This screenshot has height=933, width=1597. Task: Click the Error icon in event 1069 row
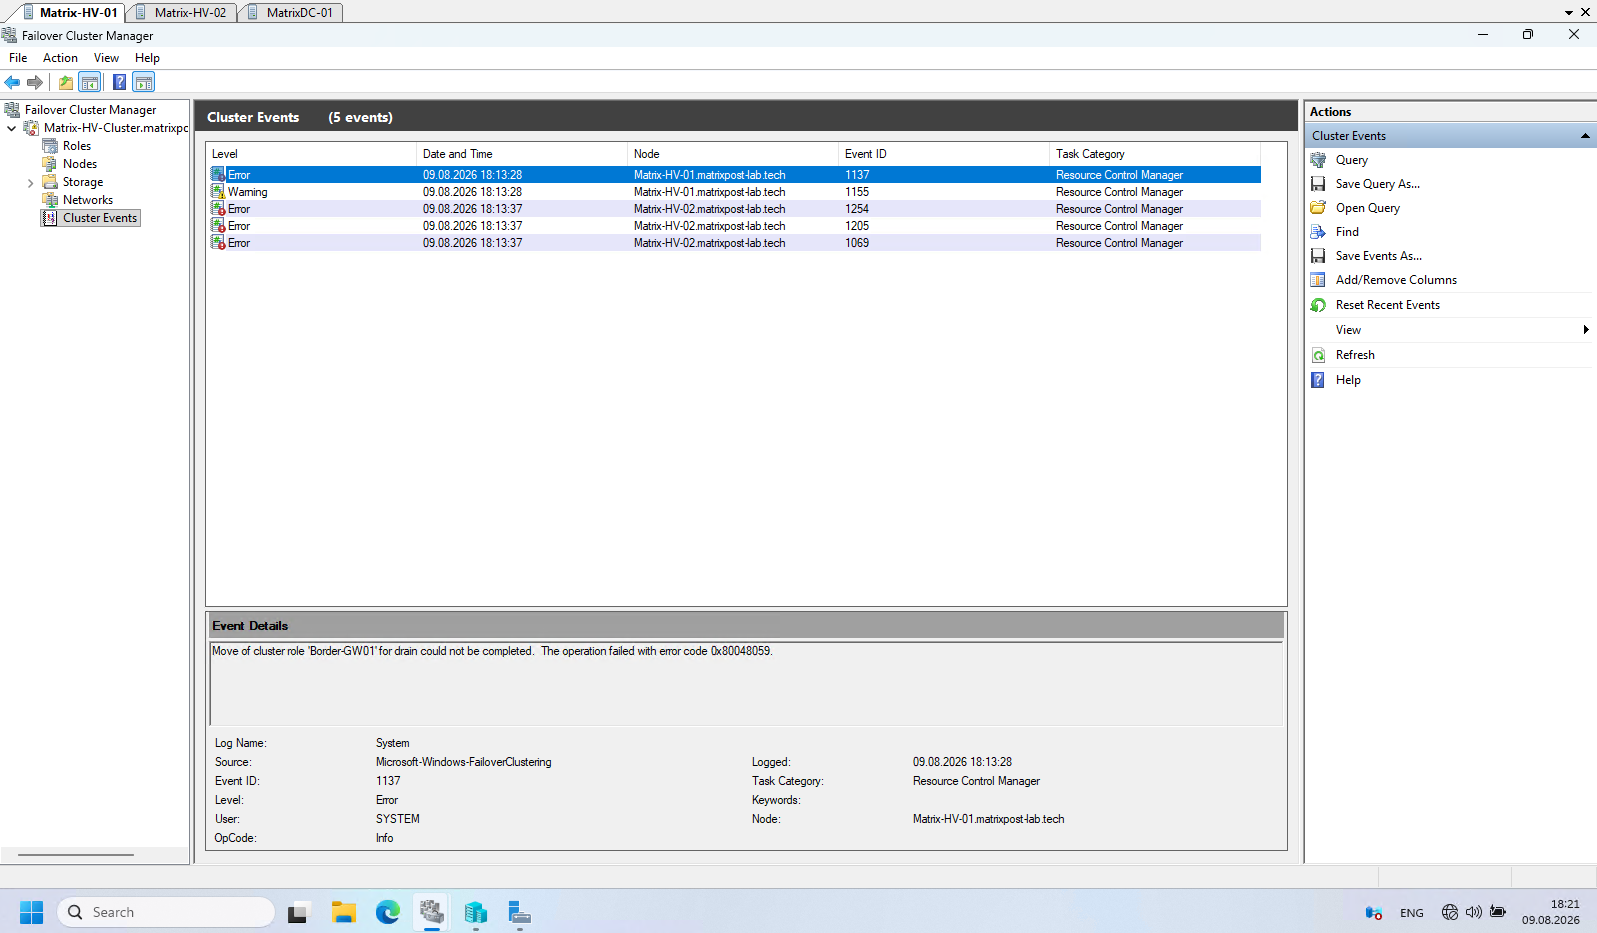(x=218, y=243)
